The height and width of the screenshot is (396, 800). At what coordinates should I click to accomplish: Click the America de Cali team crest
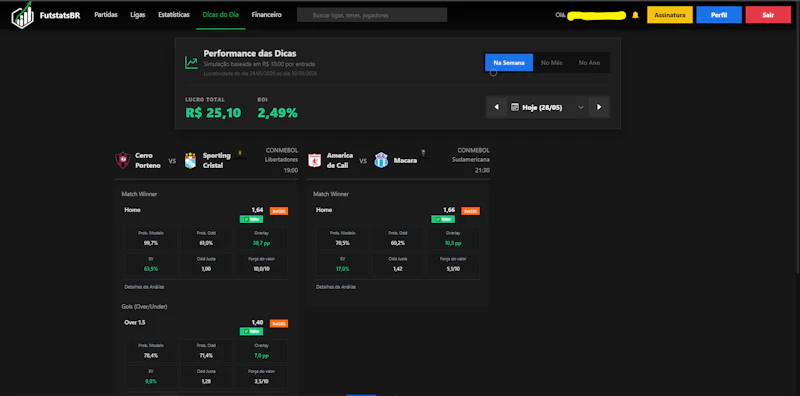coord(314,160)
